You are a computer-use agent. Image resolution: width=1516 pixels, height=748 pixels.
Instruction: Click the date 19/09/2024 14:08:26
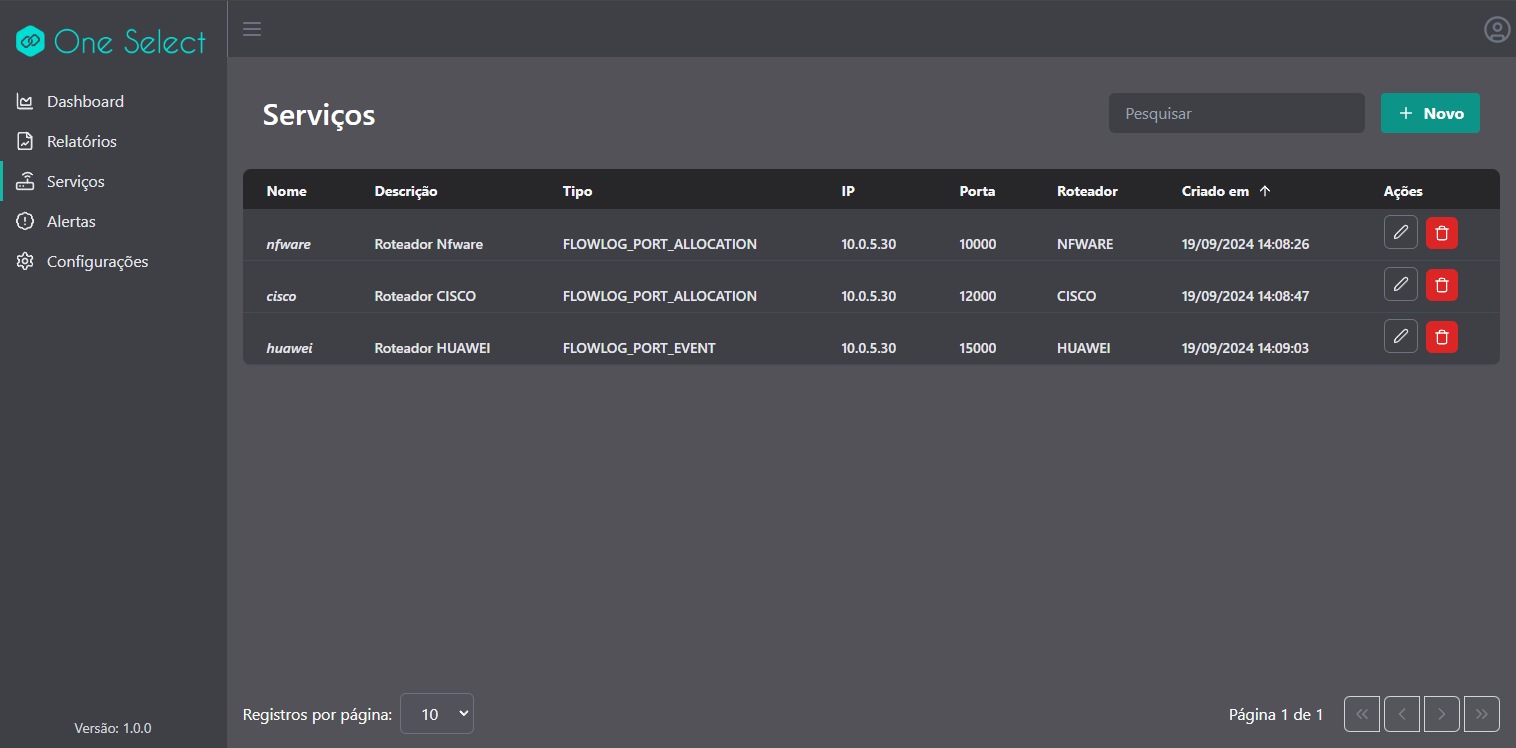point(1245,244)
